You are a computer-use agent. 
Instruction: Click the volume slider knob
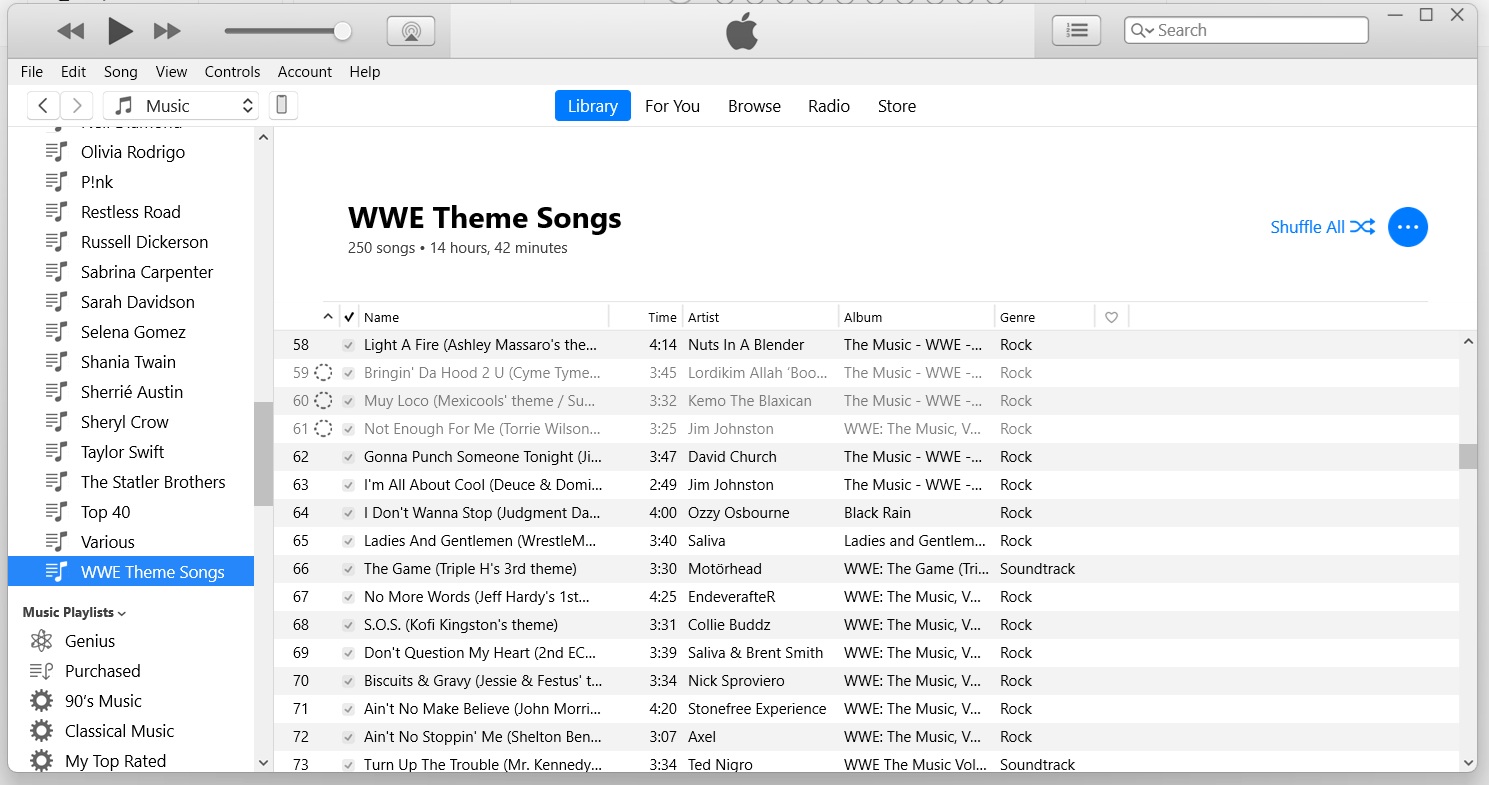[x=342, y=31]
